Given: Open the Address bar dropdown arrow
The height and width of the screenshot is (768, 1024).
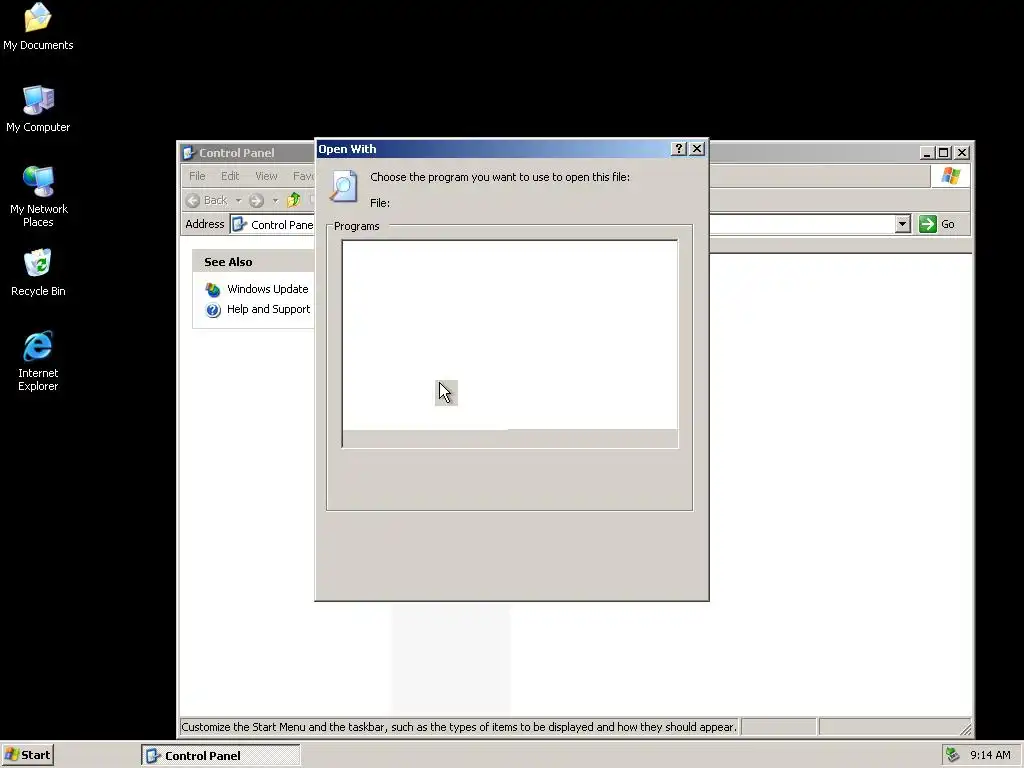Looking at the screenshot, I should 903,224.
